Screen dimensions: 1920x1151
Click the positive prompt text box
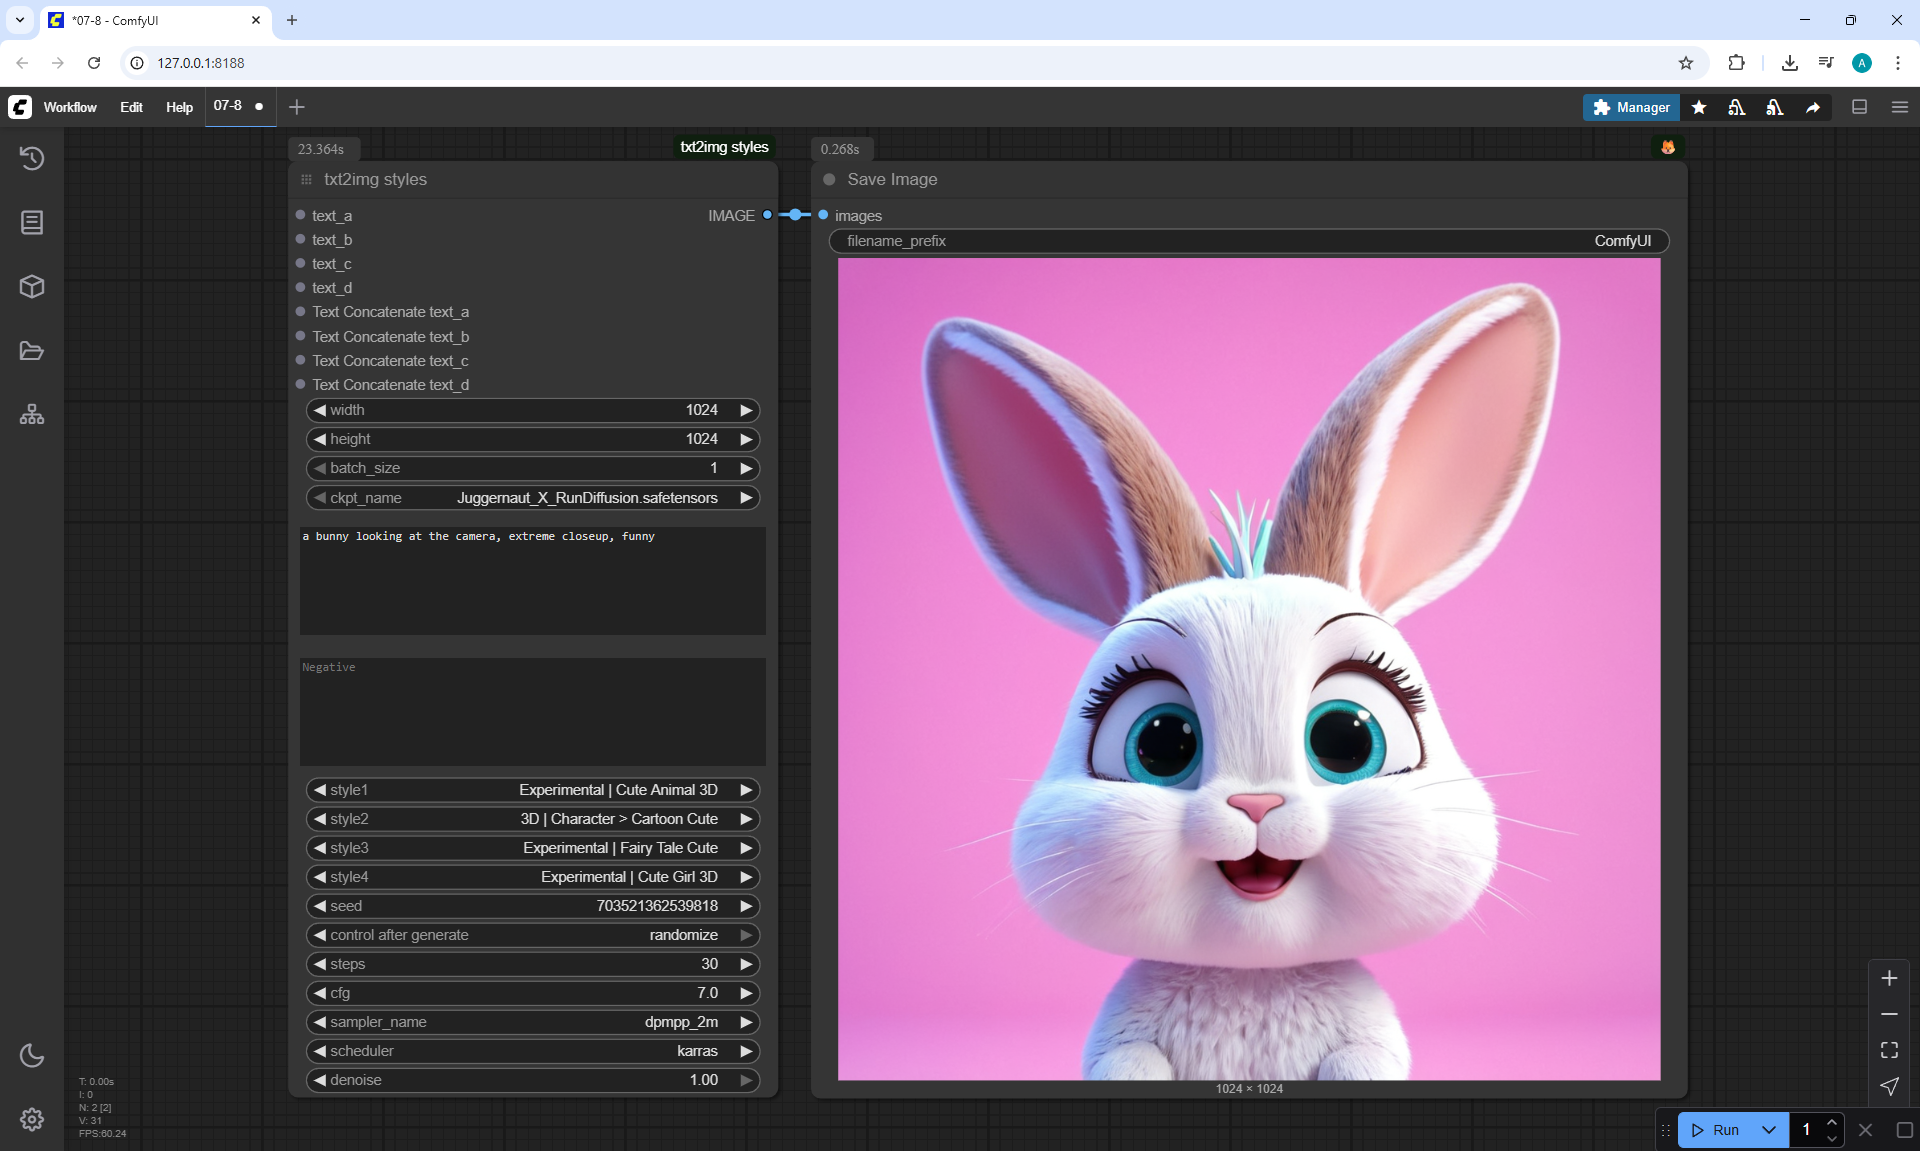coord(533,581)
